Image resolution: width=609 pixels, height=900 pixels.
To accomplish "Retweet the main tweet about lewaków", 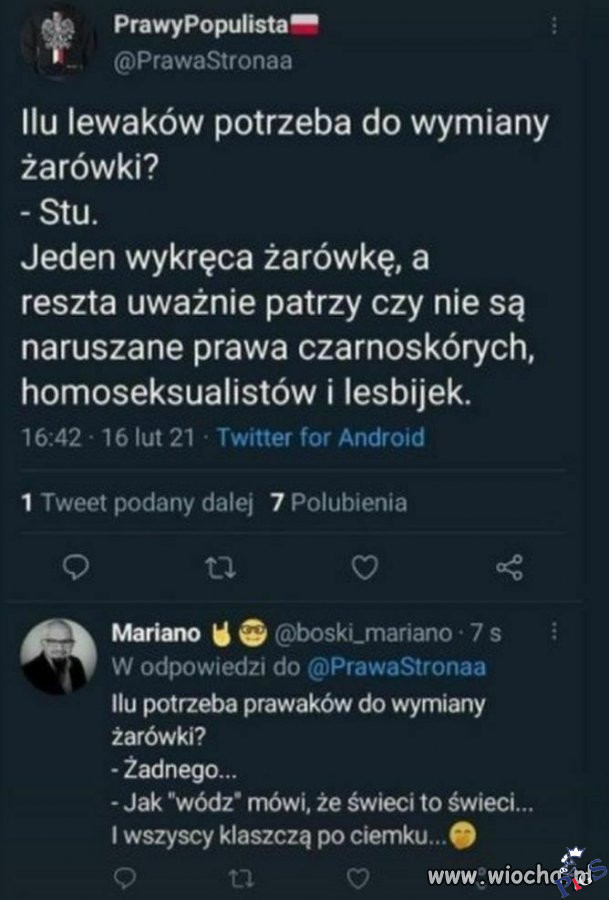I will click(x=218, y=569).
